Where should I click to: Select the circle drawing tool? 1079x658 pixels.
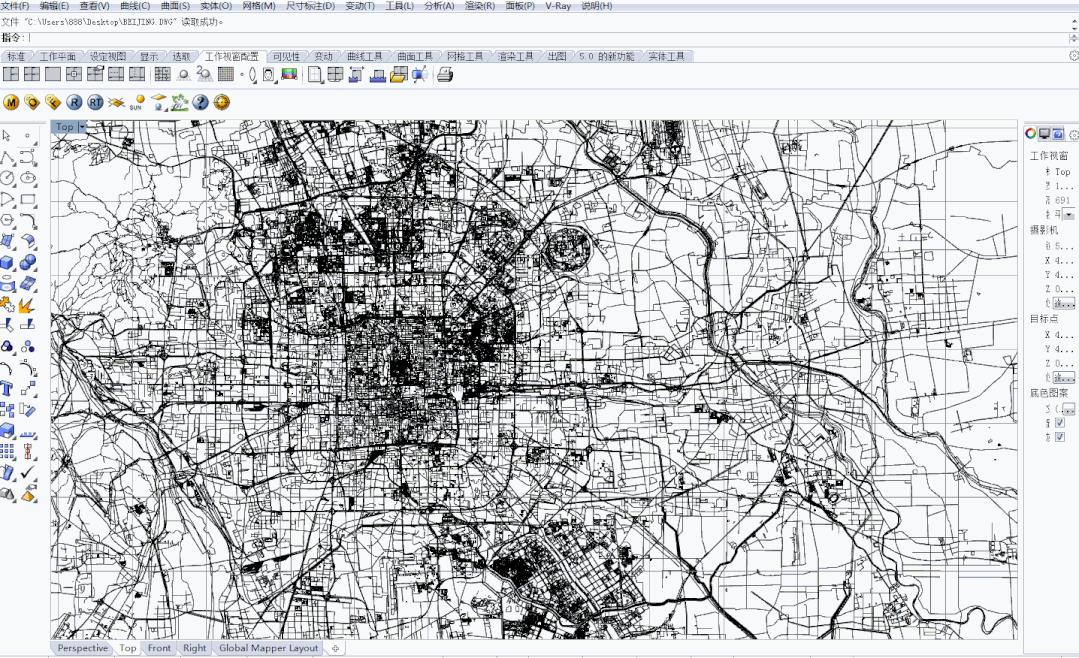[x=8, y=178]
